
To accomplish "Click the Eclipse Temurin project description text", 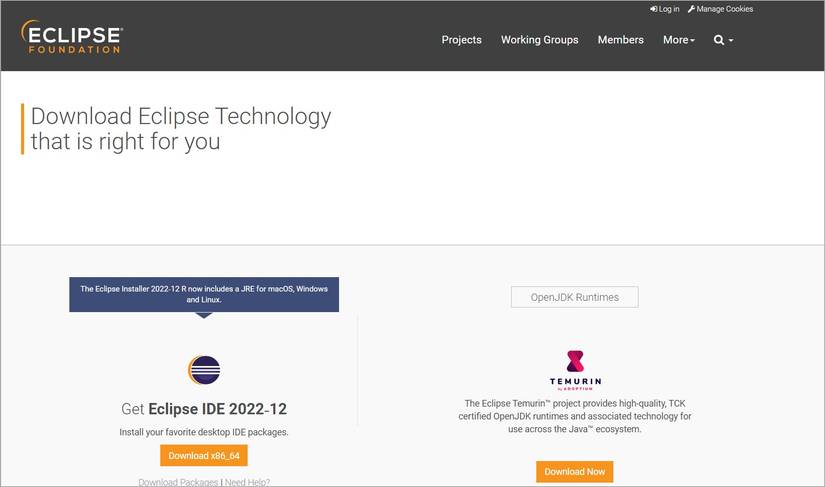I will tap(575, 416).
